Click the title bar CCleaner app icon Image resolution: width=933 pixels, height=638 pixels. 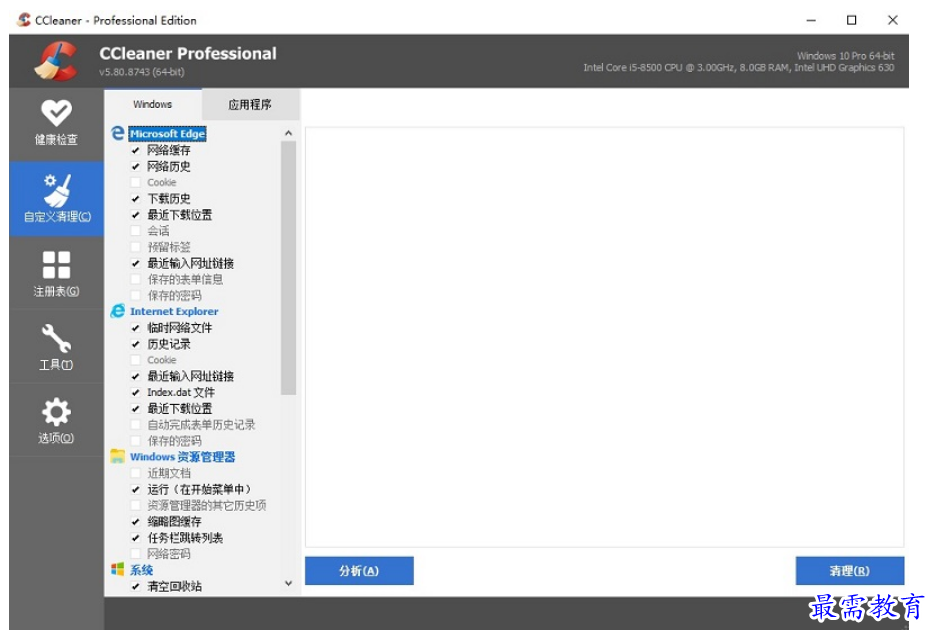[24, 20]
